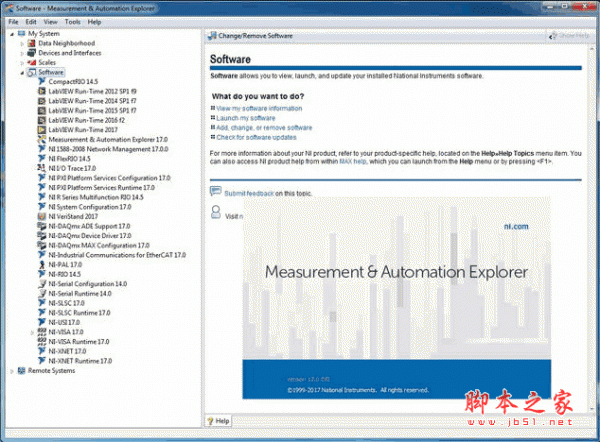Click View my software information link

click(x=259, y=108)
